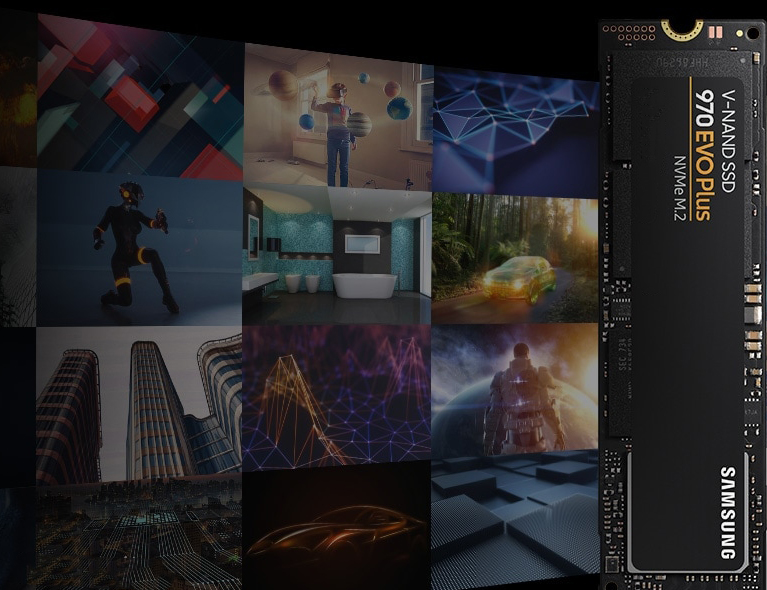The height and width of the screenshot is (590, 767).
Task: Select the orange and purple wireframe mountain image
Action: pos(337,398)
